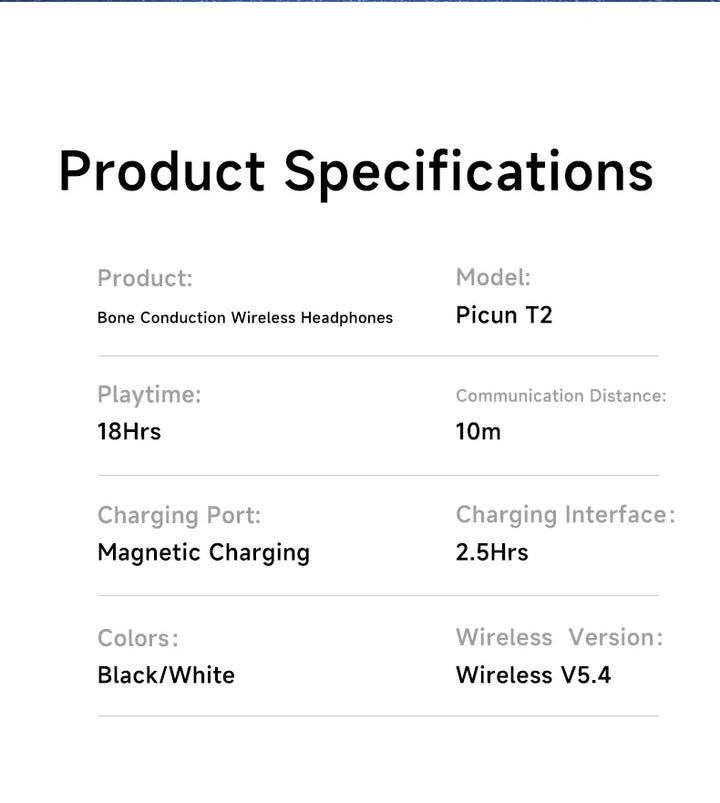Select the gray "Product:" field label
Screen dimensions: 720x803
pyautogui.click(x=145, y=278)
